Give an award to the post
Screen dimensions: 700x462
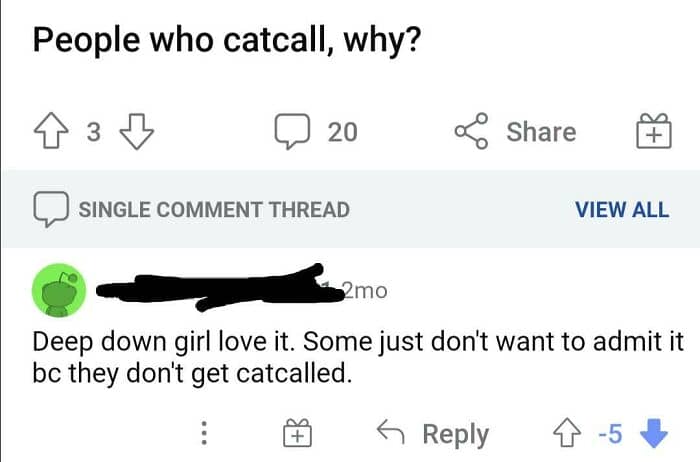pyautogui.click(x=653, y=133)
